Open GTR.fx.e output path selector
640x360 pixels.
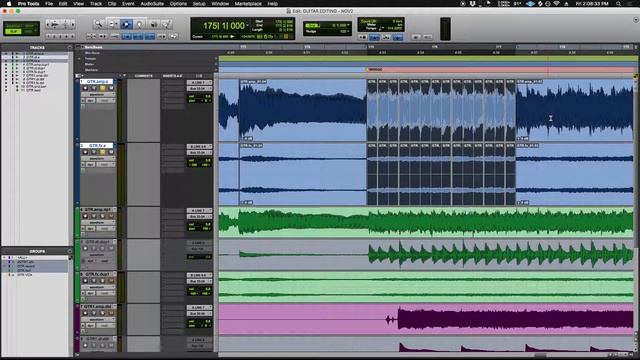199,153
